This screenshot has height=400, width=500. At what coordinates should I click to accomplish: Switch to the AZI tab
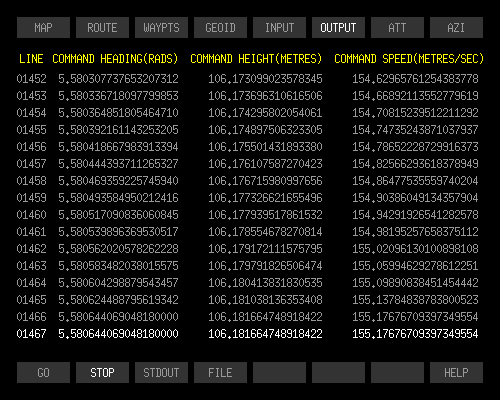pos(456,27)
